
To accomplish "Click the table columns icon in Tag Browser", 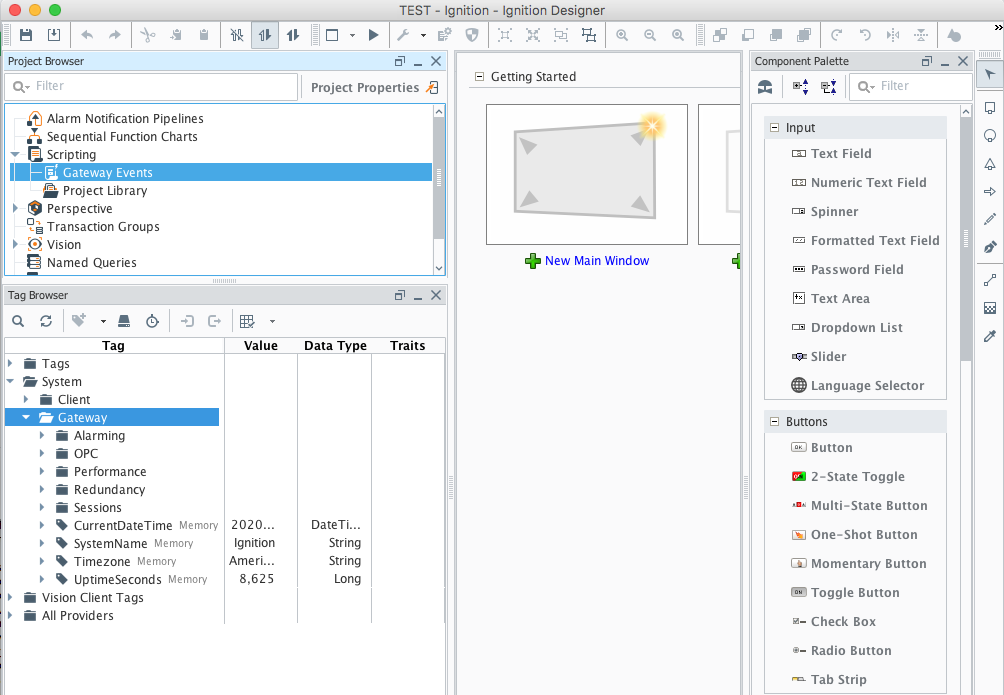I will (x=247, y=321).
